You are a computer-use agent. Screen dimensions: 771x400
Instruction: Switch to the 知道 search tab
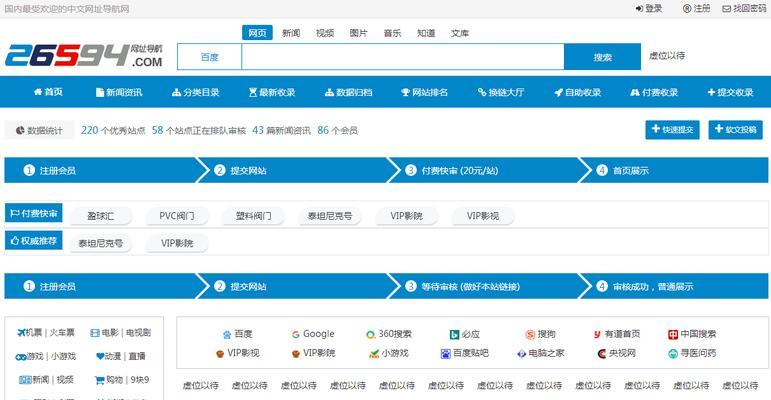(426, 33)
